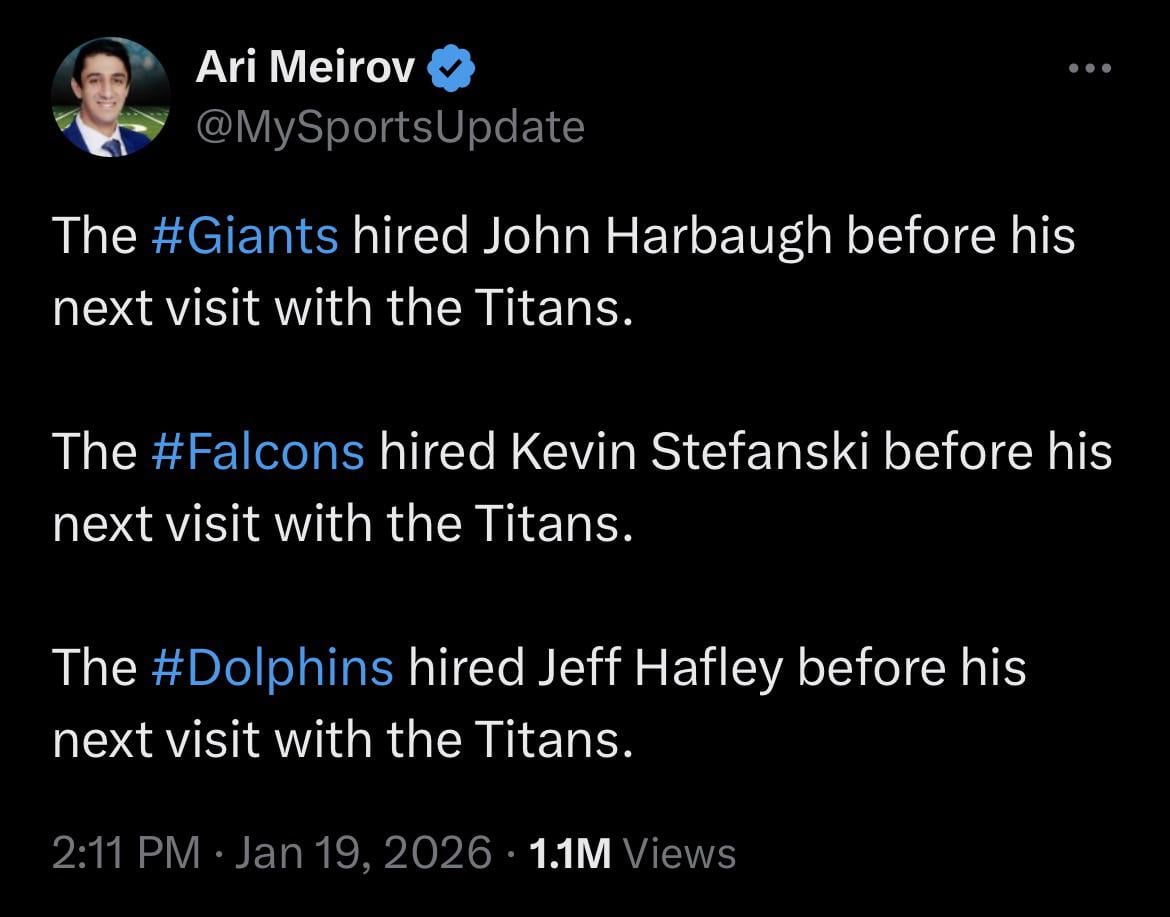
Task: Click "Titans" in the Falcons paragraph
Action: (552, 524)
